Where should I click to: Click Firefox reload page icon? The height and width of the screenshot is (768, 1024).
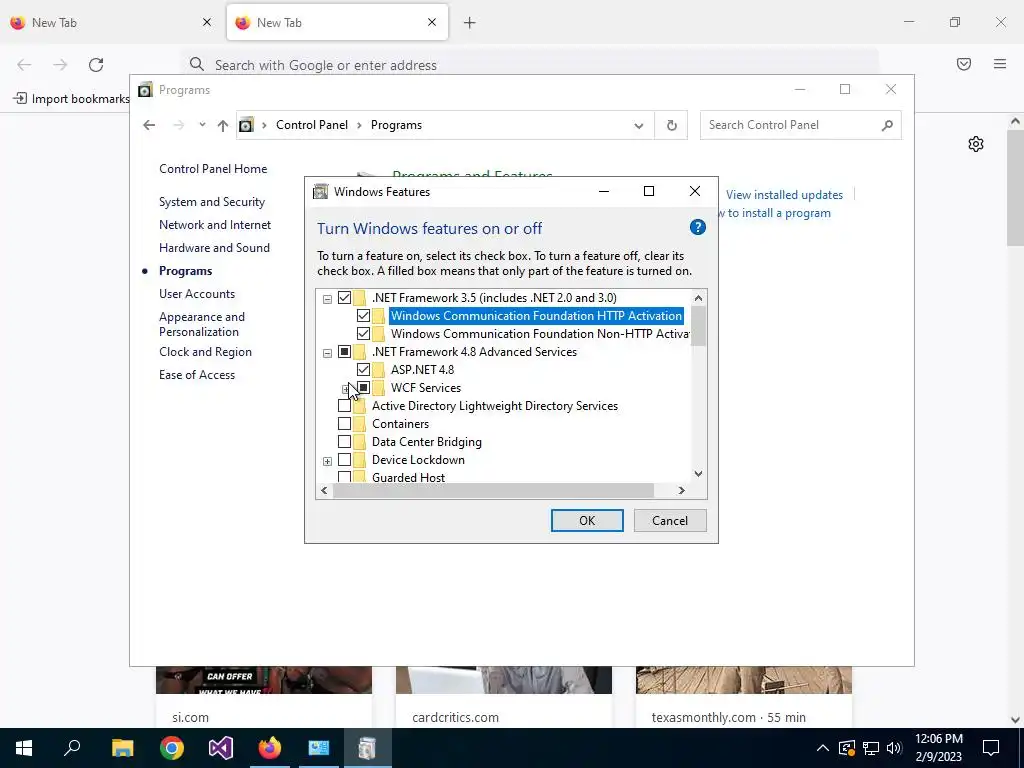[96, 65]
